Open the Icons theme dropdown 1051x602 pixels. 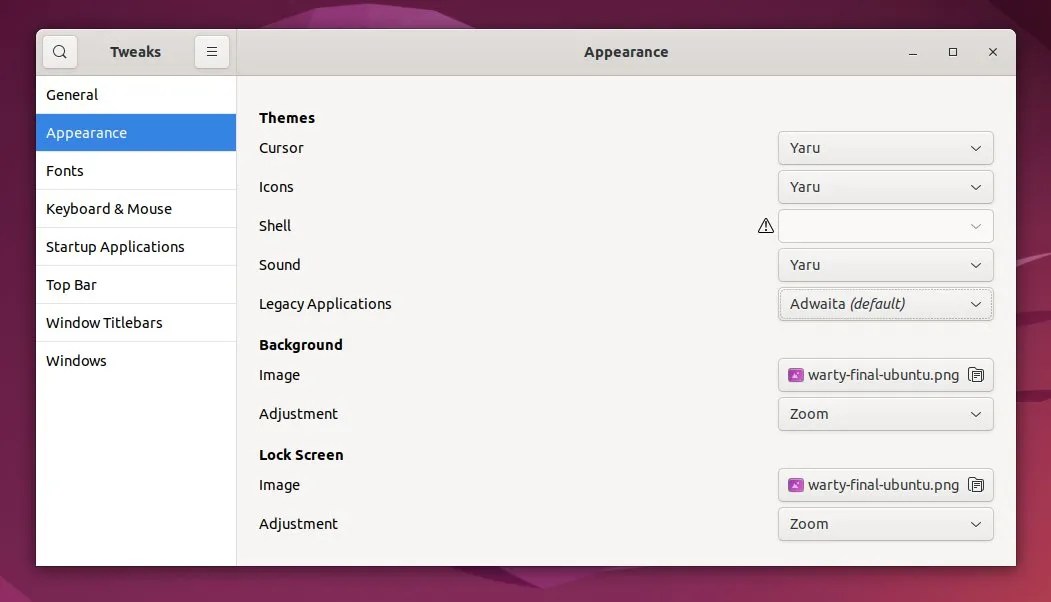[885, 187]
